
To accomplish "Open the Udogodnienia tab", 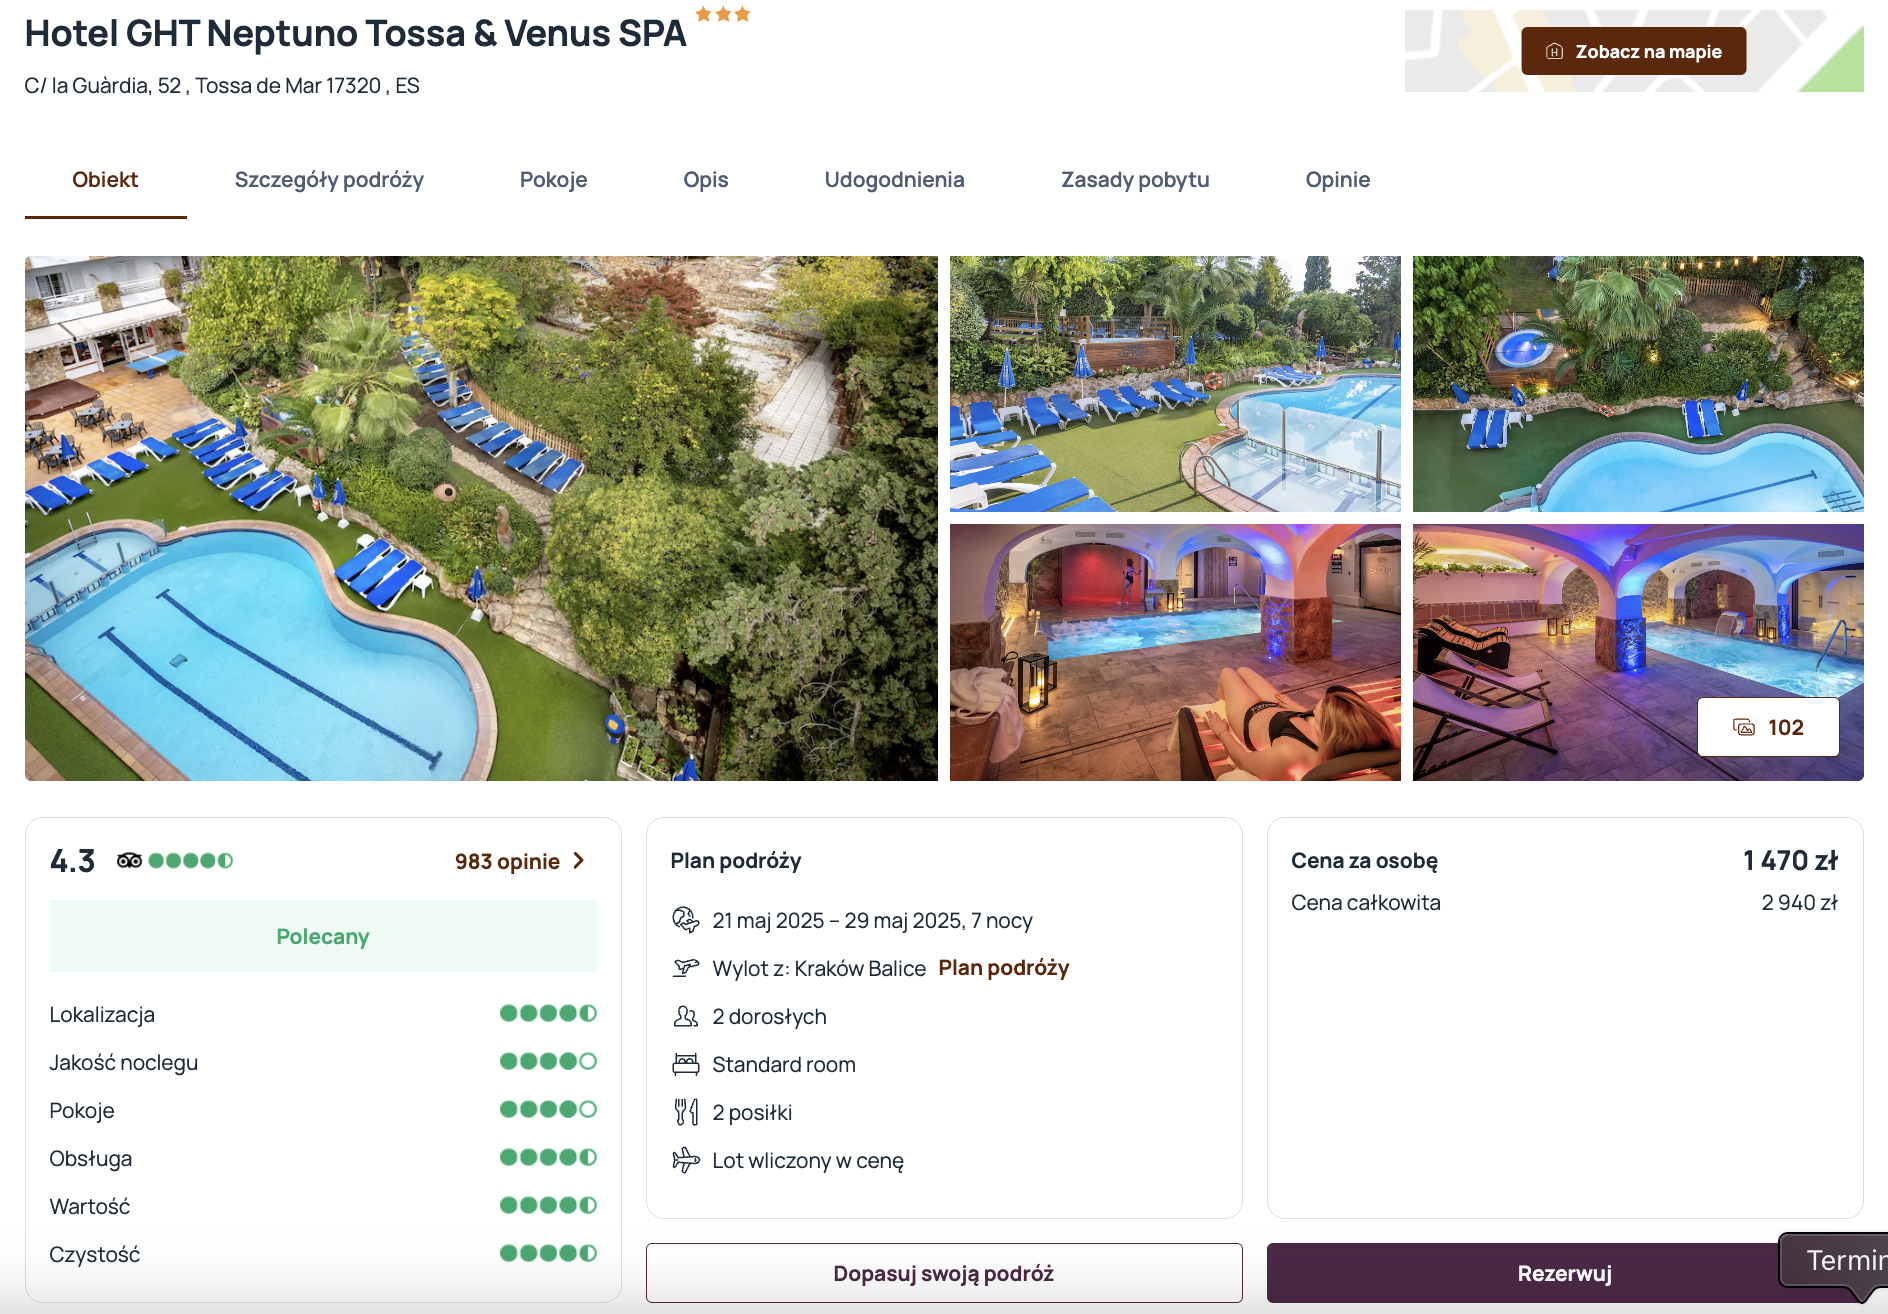I will coord(894,180).
